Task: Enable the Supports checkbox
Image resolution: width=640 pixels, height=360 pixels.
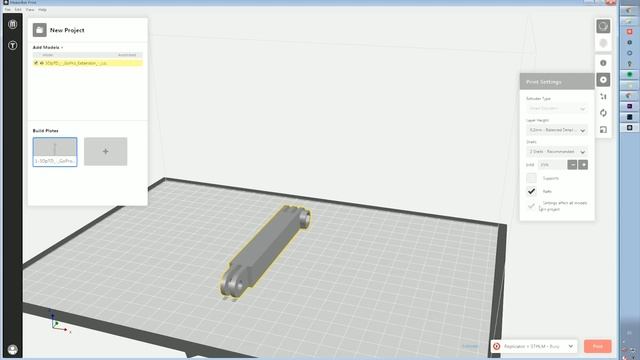Action: pyautogui.click(x=531, y=178)
